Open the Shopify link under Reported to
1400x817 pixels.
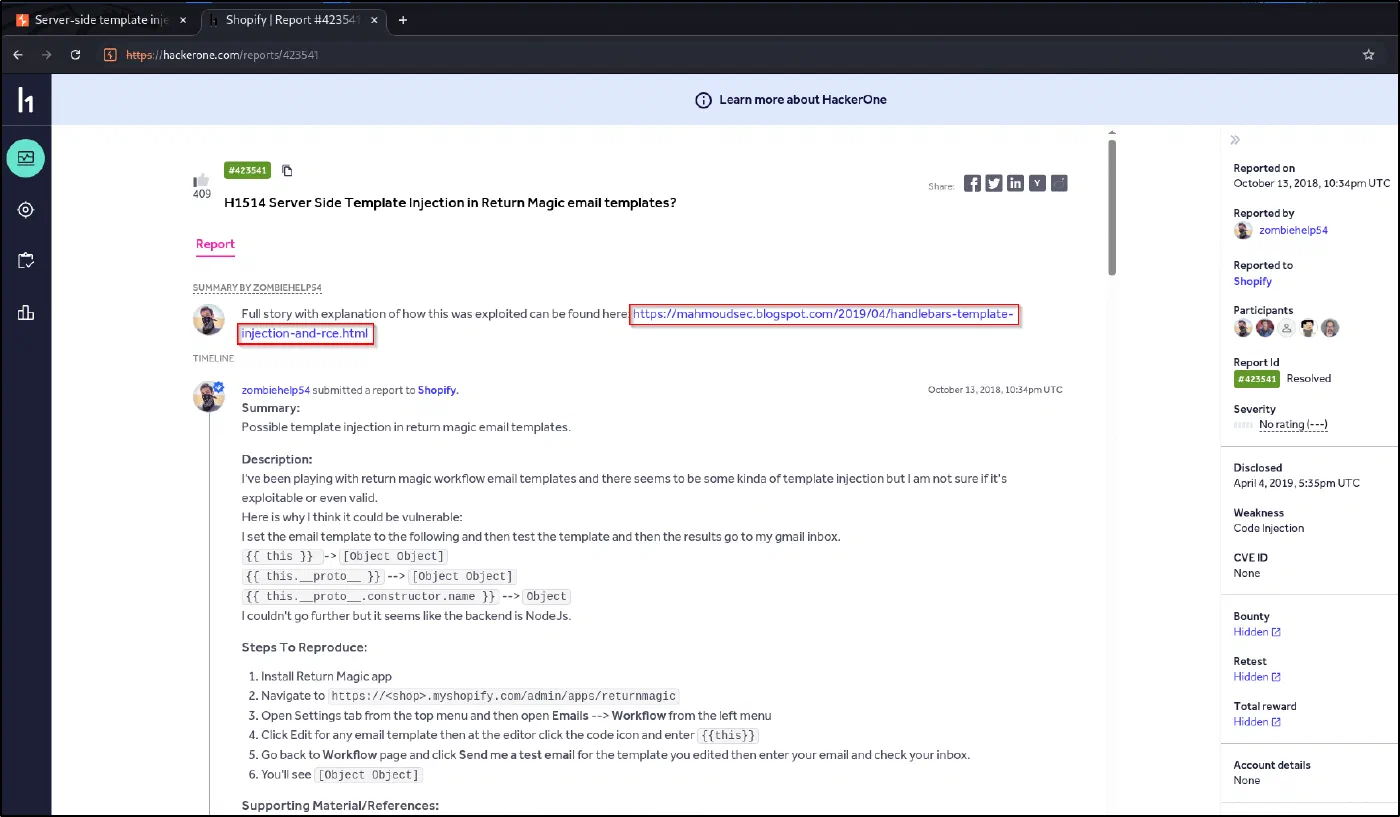pyautogui.click(x=1253, y=282)
